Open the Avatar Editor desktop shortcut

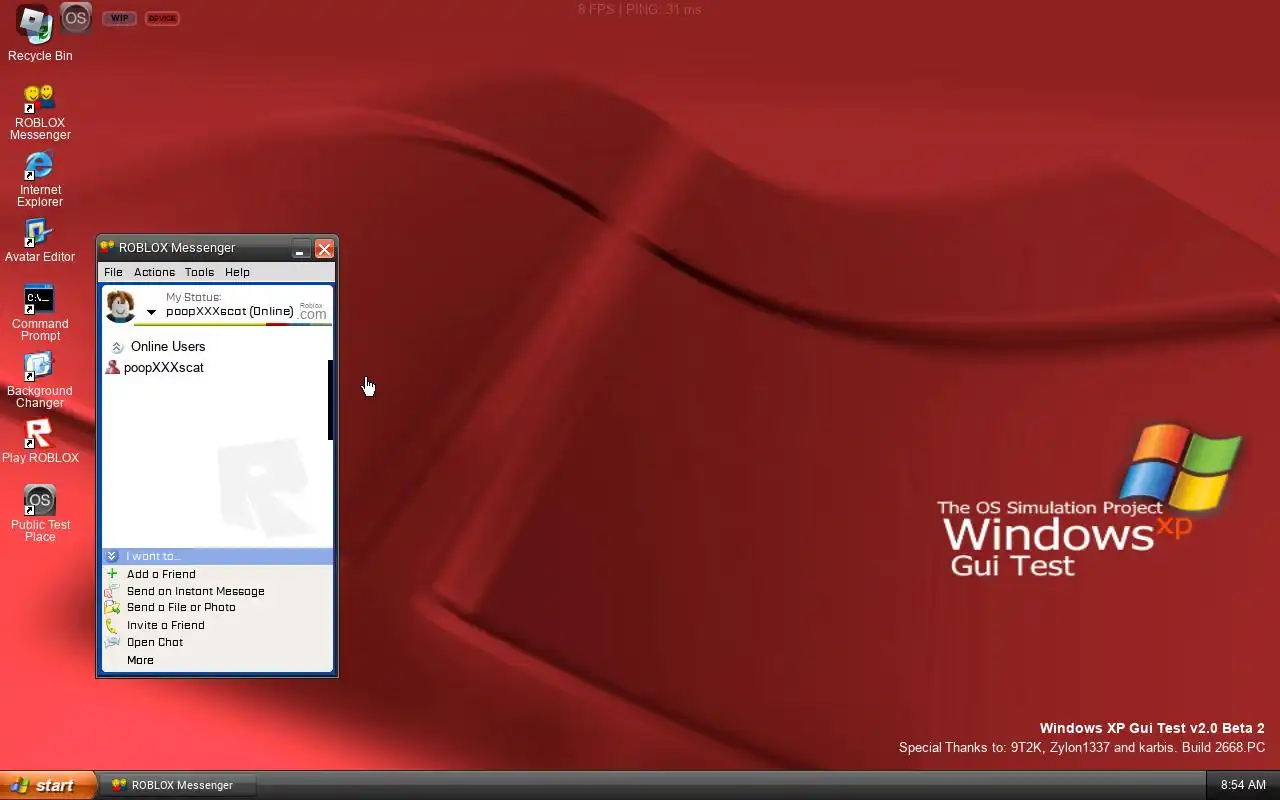coord(40,241)
